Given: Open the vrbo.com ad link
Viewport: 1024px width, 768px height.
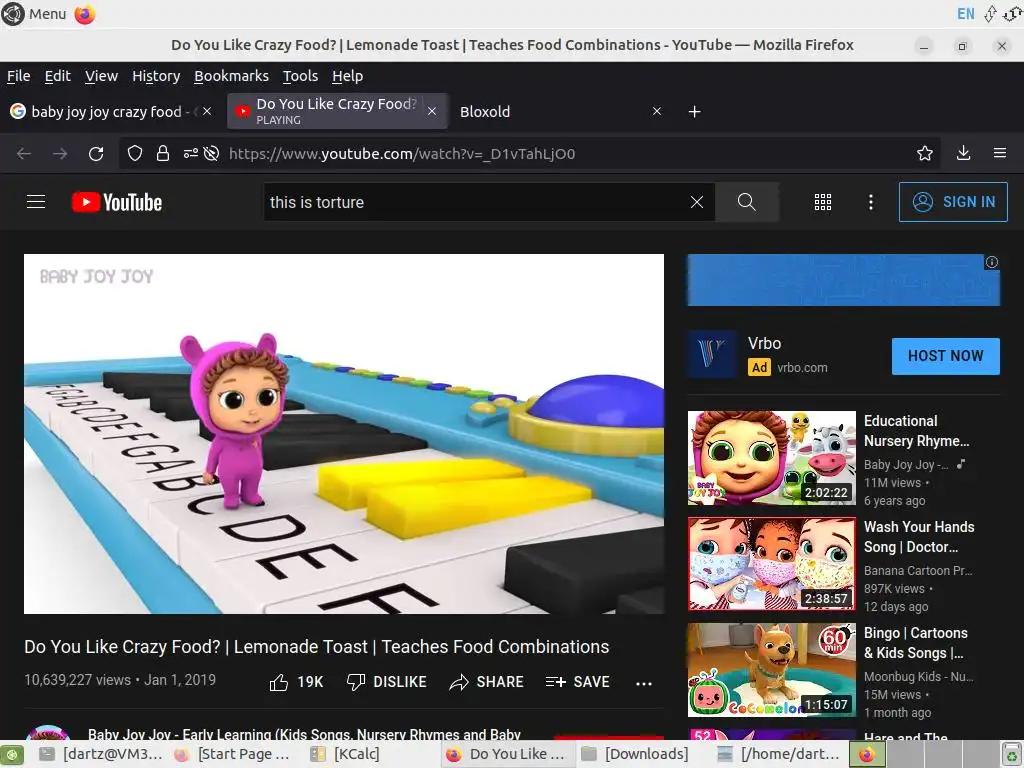Looking at the screenshot, I should click(x=802, y=368).
